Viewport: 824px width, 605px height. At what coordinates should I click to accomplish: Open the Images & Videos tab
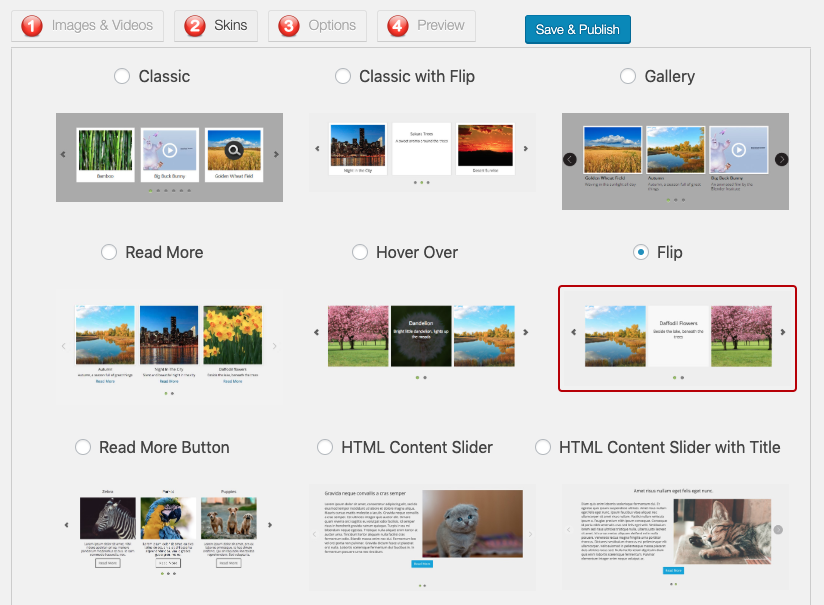[x=87, y=25]
